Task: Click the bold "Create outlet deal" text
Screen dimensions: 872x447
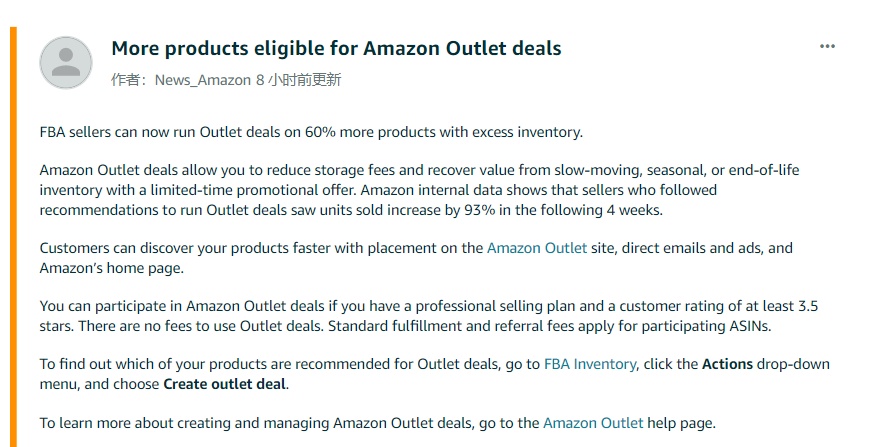Action: click(225, 384)
